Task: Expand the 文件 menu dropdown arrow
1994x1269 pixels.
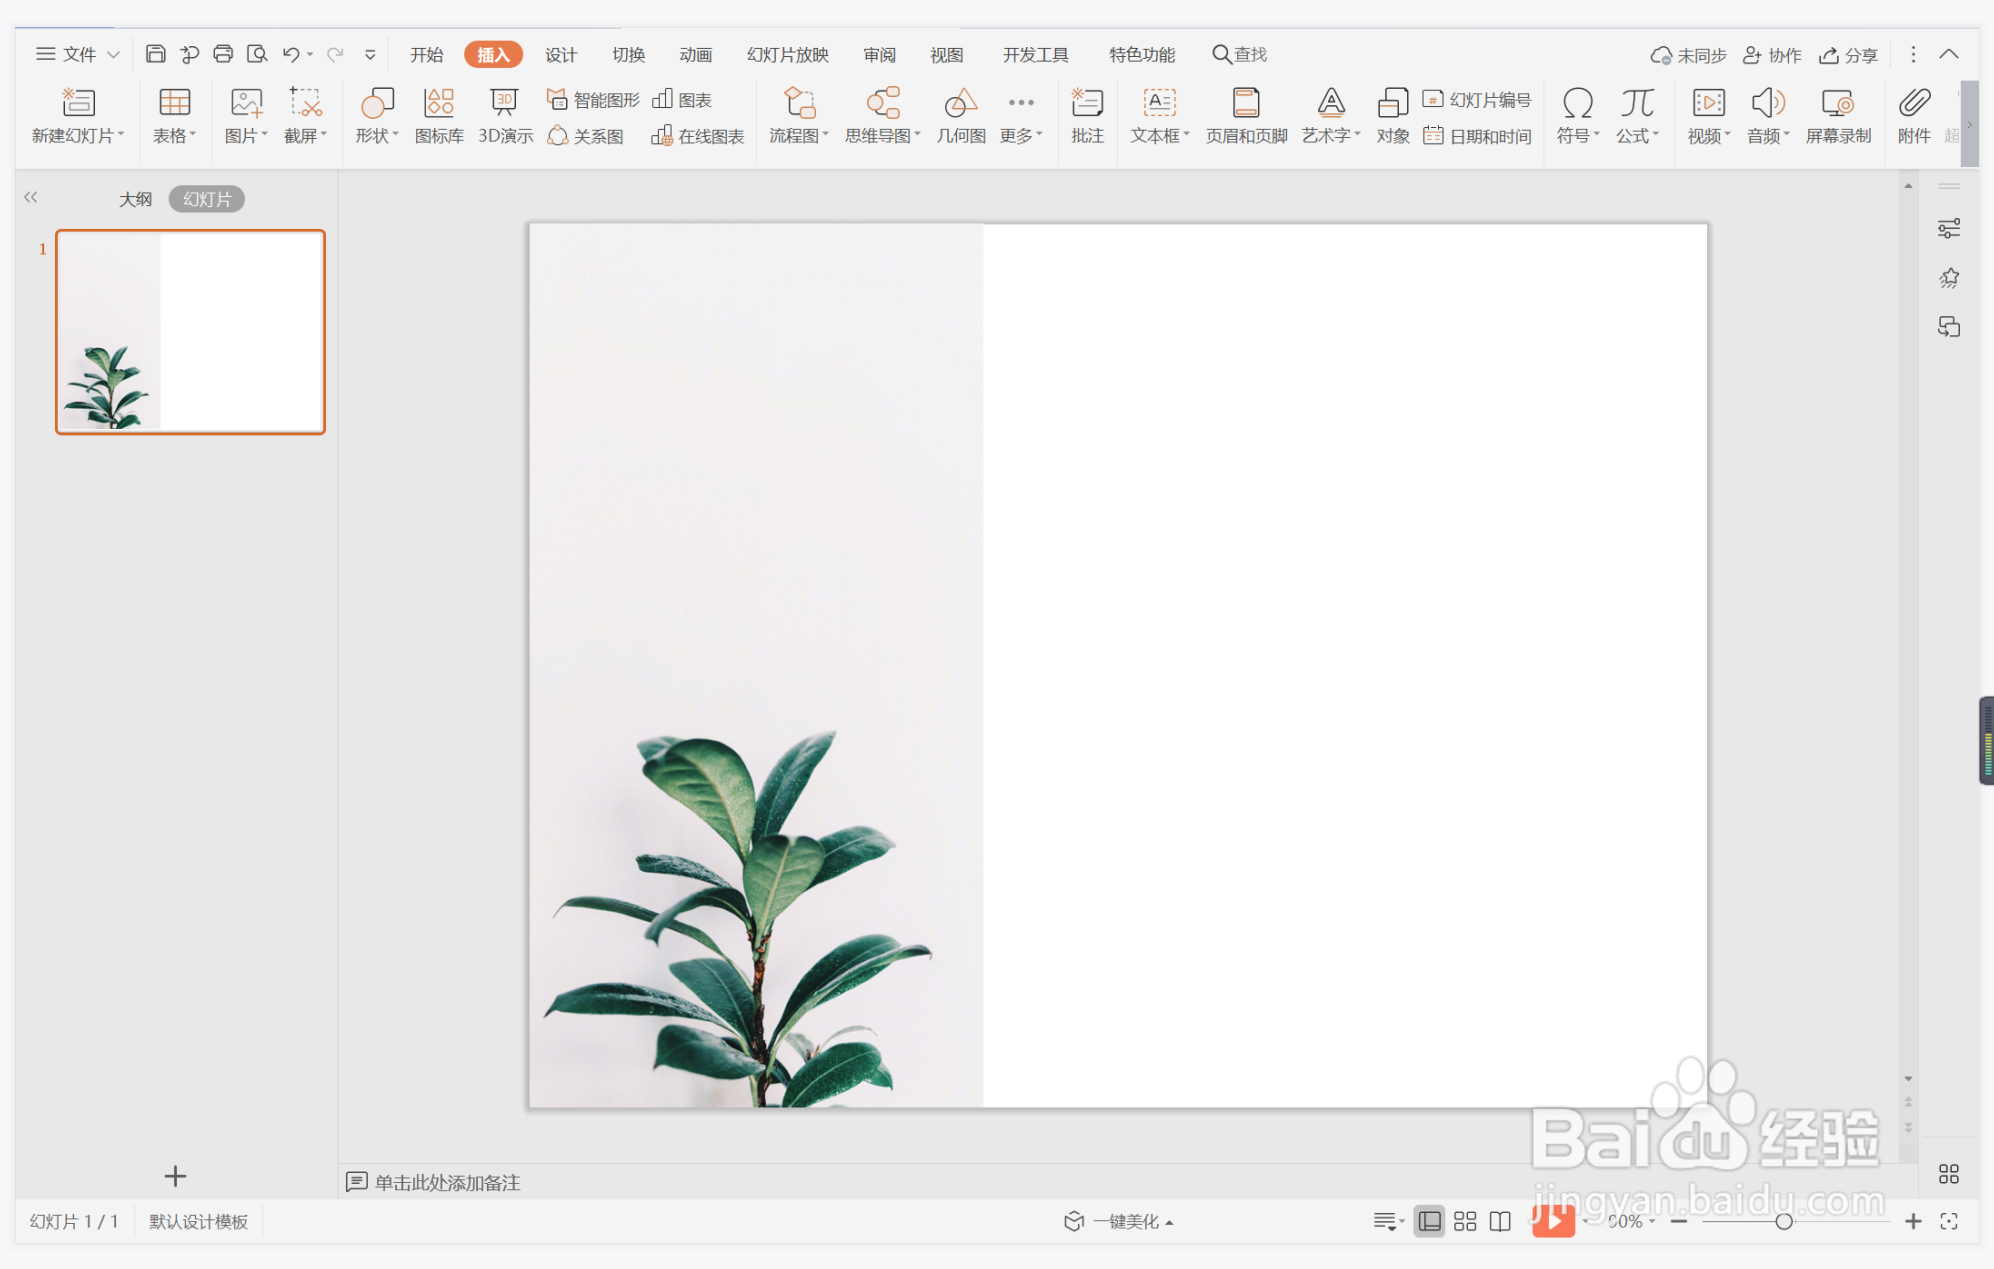Action: 113,55
